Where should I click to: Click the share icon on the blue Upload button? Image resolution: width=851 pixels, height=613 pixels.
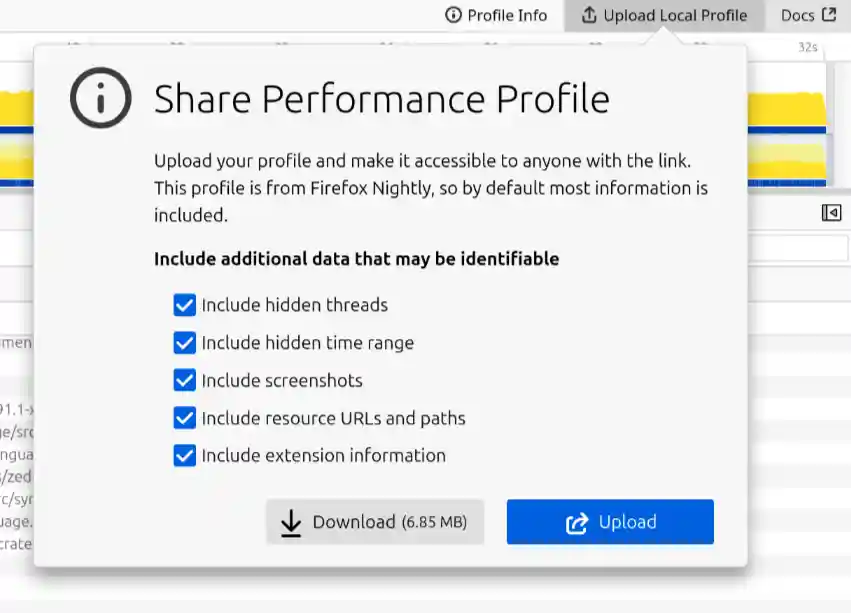576,522
